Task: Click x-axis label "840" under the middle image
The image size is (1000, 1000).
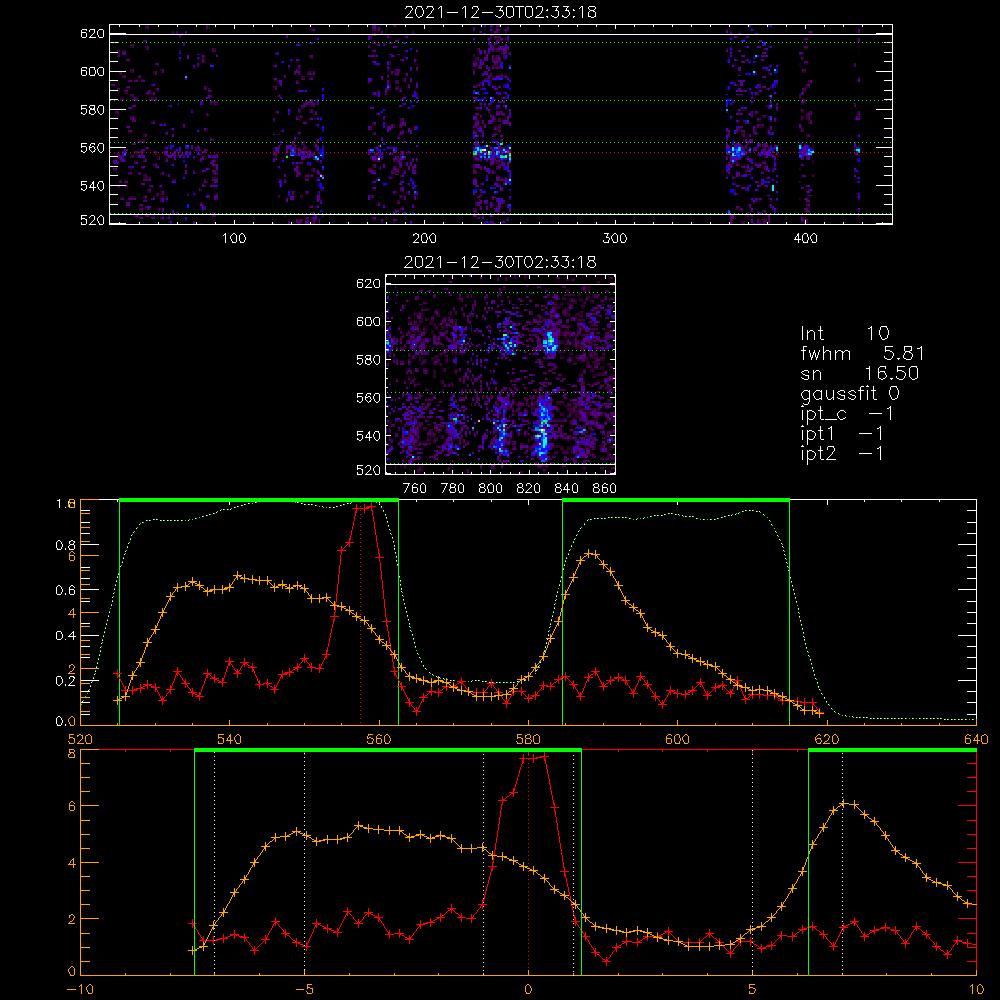Action: point(567,489)
